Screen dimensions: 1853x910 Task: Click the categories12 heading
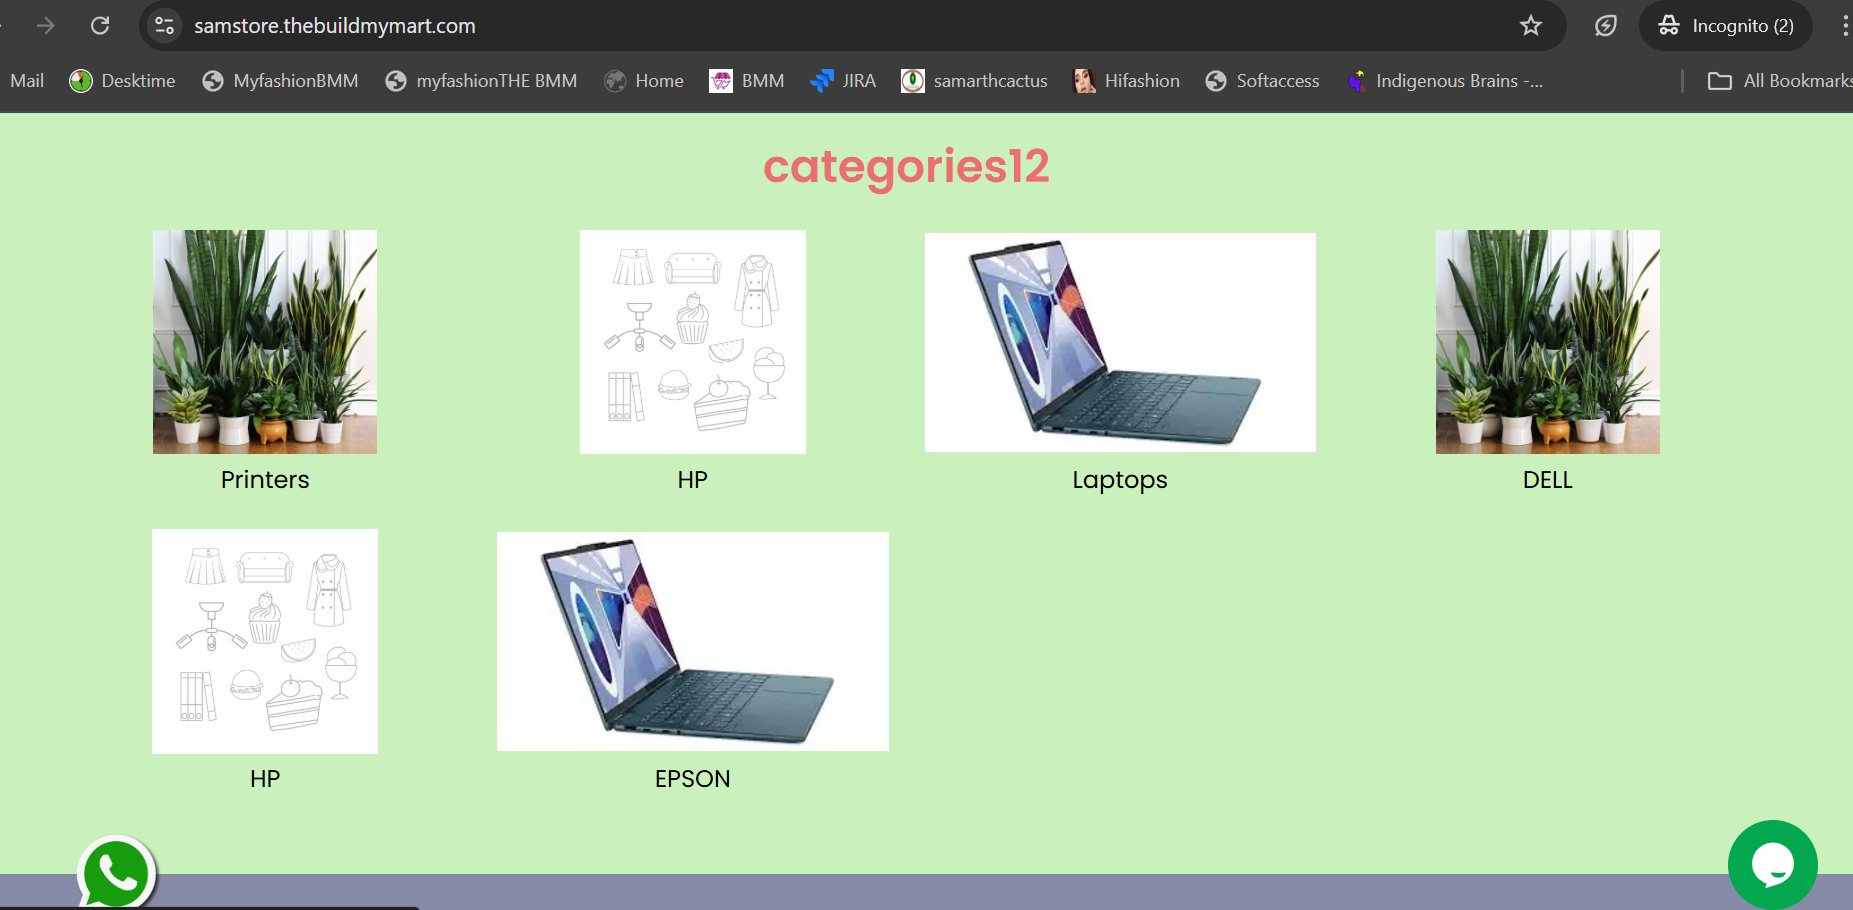pos(906,166)
